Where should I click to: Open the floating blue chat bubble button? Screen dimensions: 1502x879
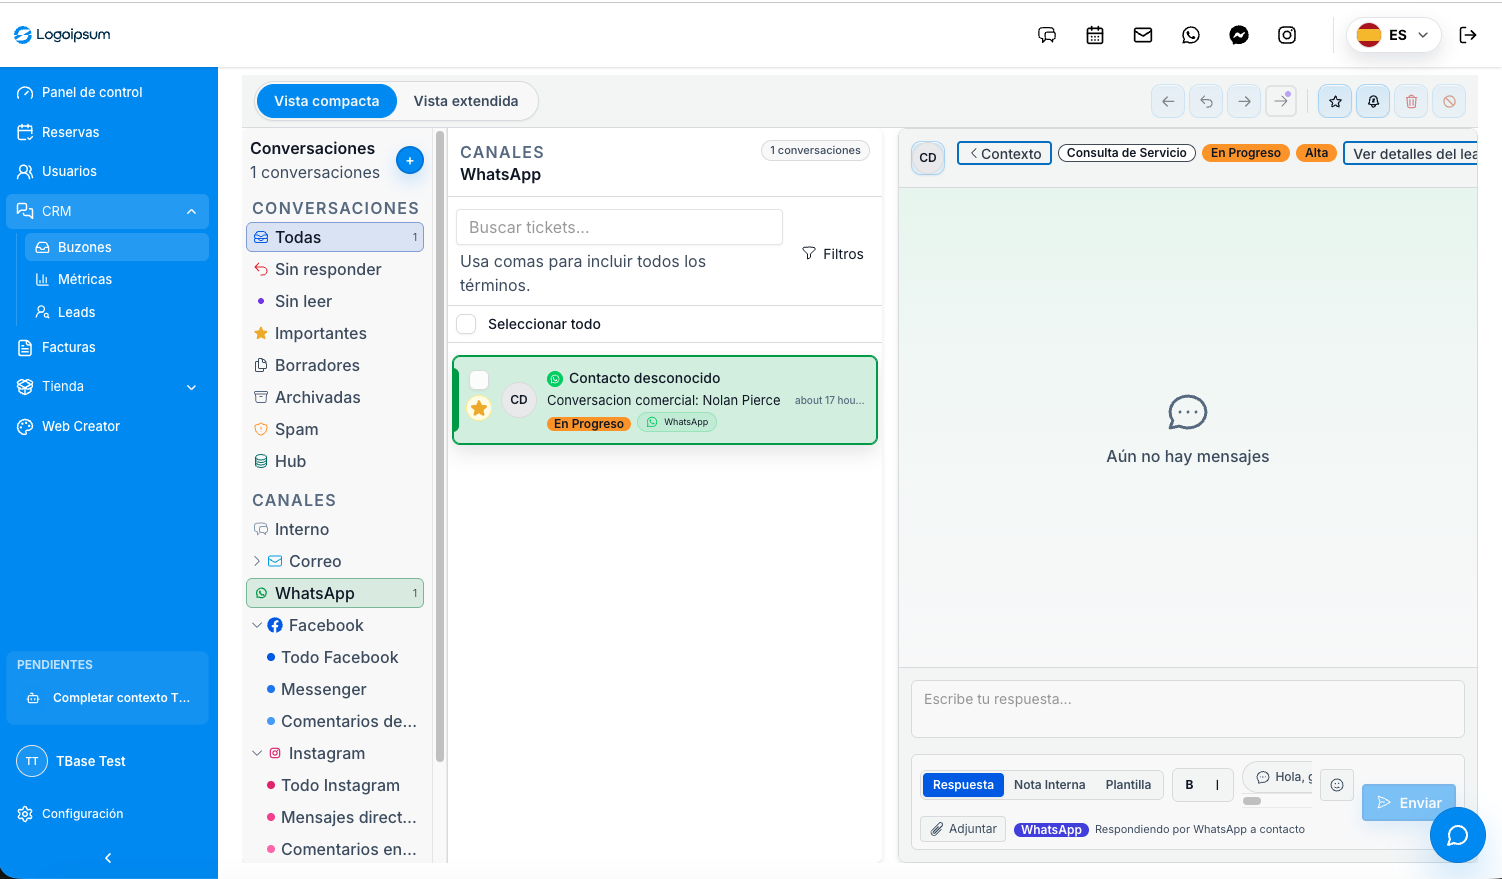(x=1458, y=835)
